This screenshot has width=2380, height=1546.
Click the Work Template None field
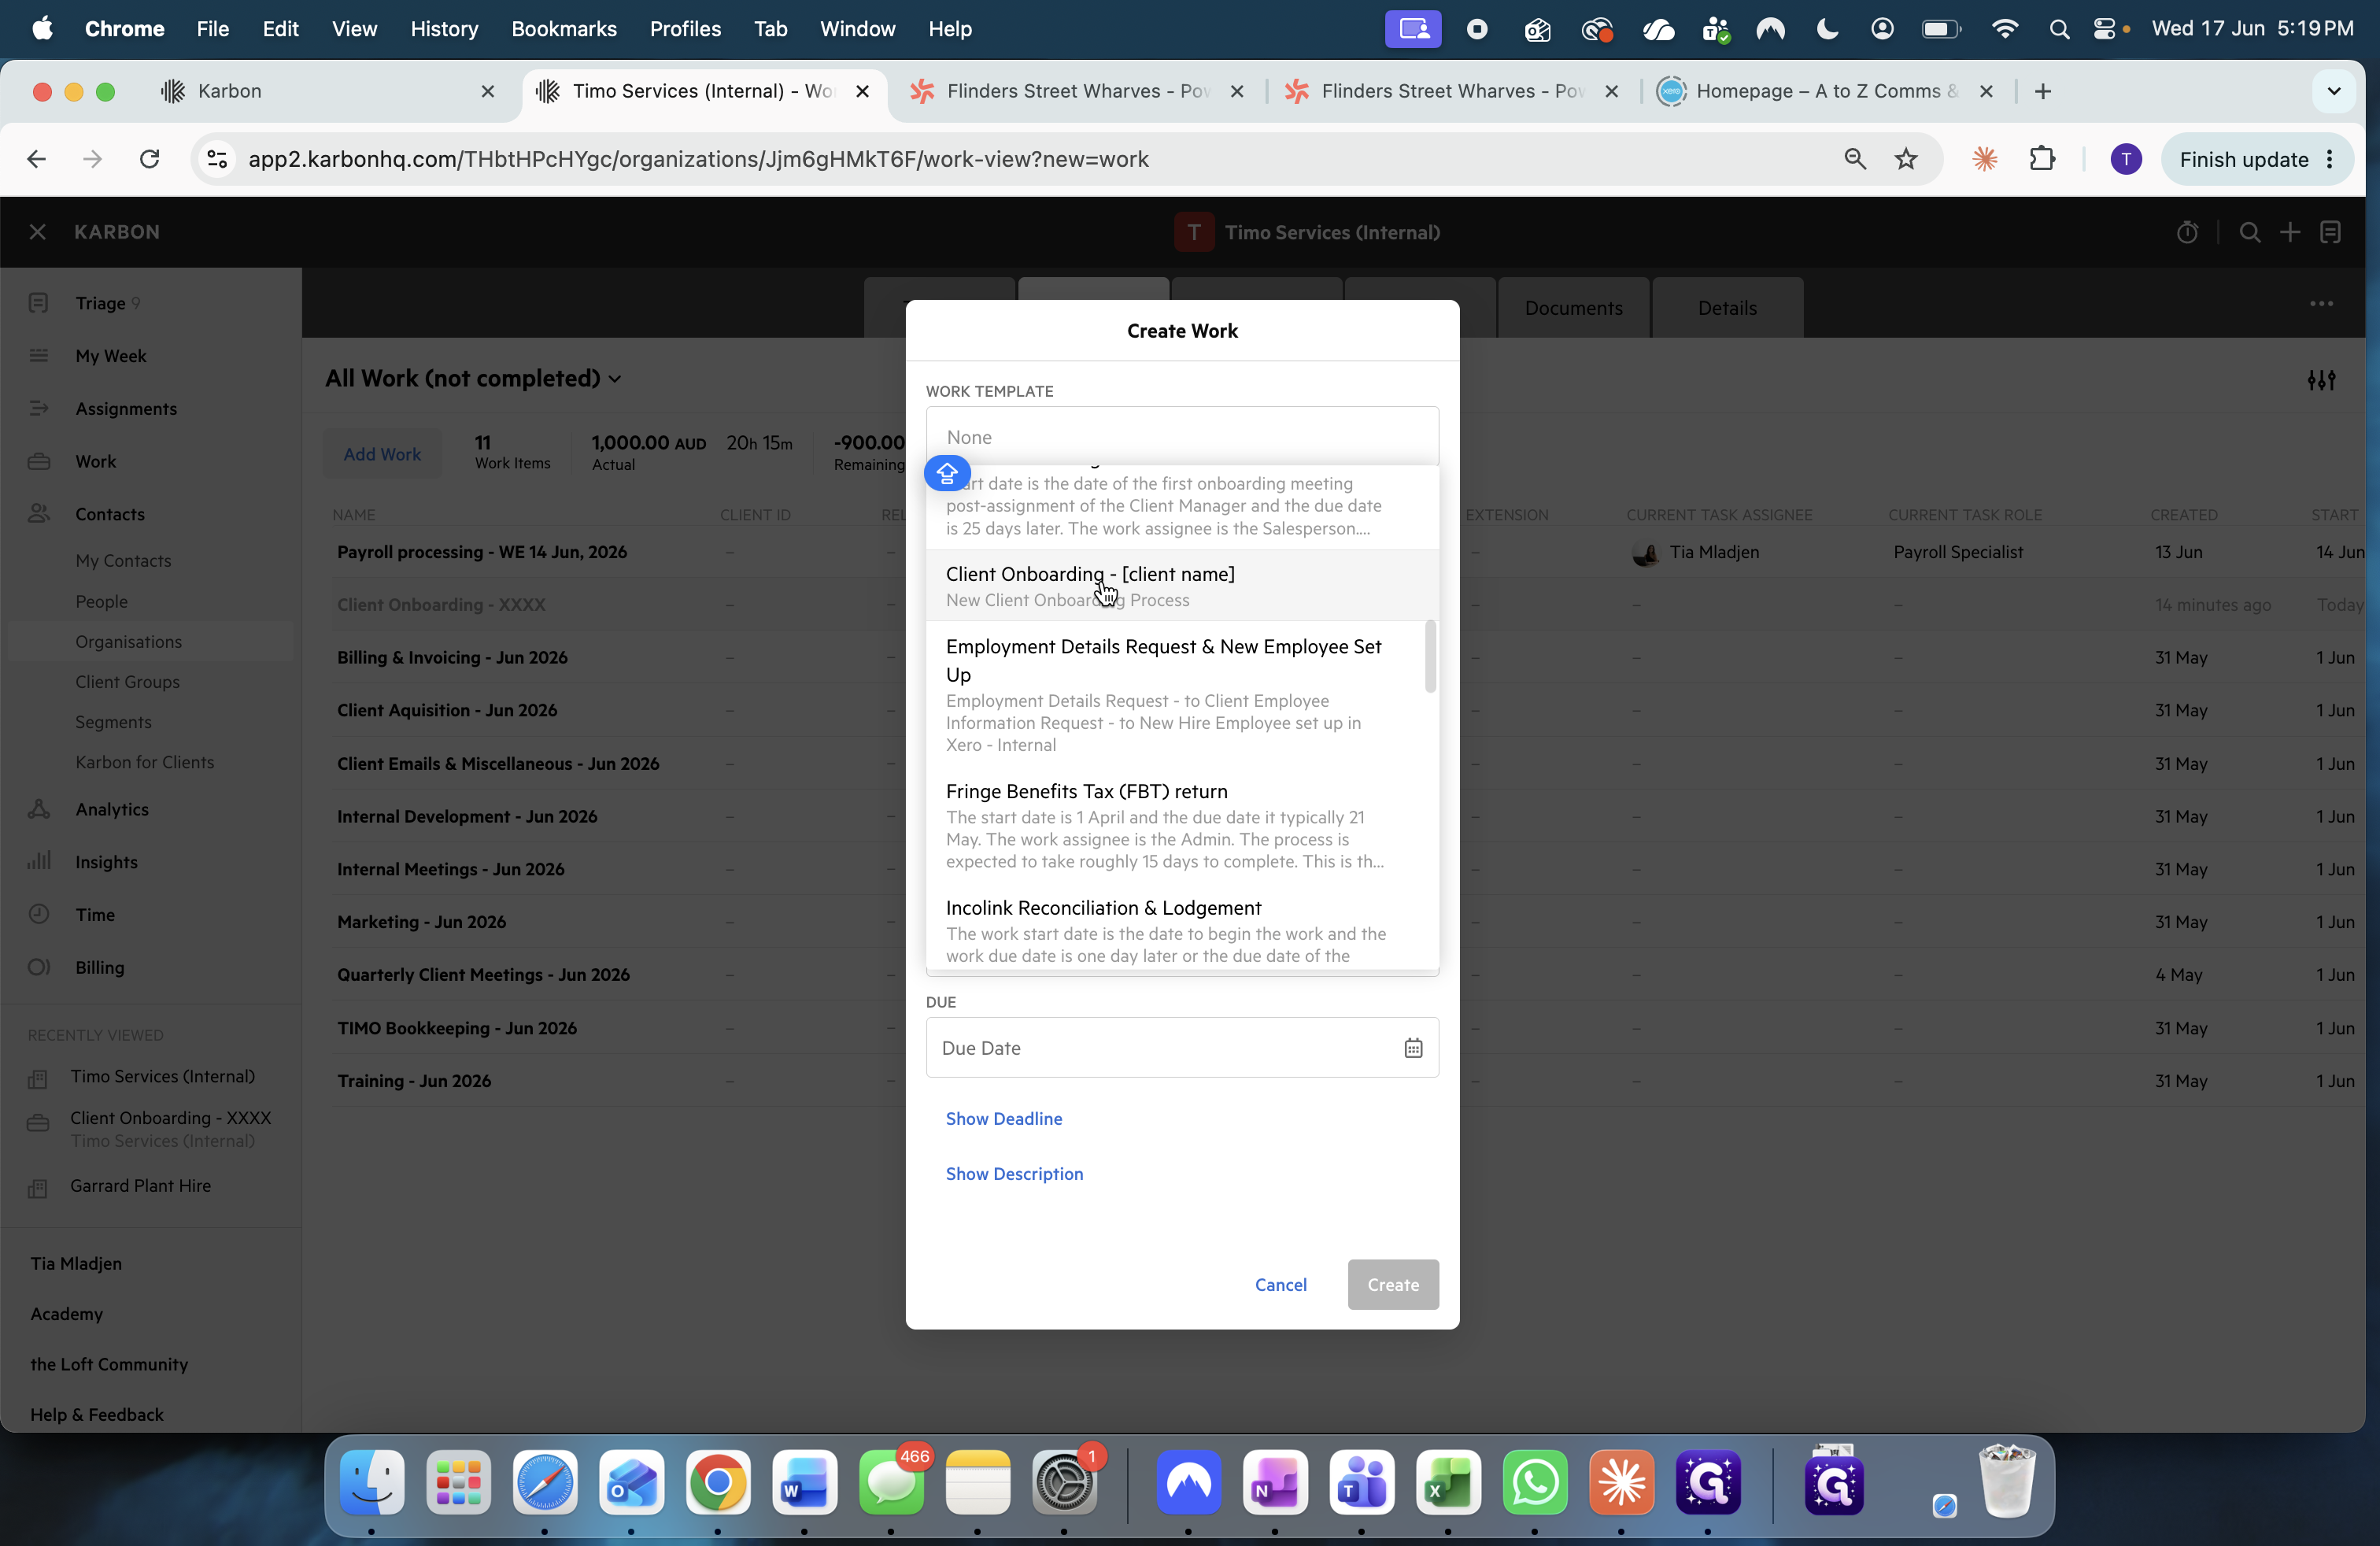tap(1182, 437)
